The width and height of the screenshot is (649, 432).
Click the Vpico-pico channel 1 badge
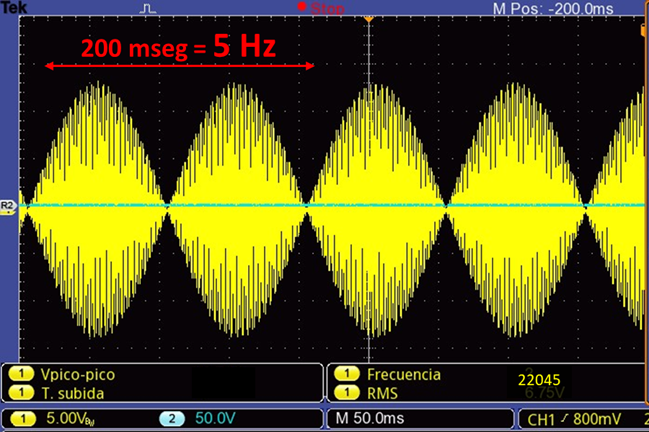(21, 374)
